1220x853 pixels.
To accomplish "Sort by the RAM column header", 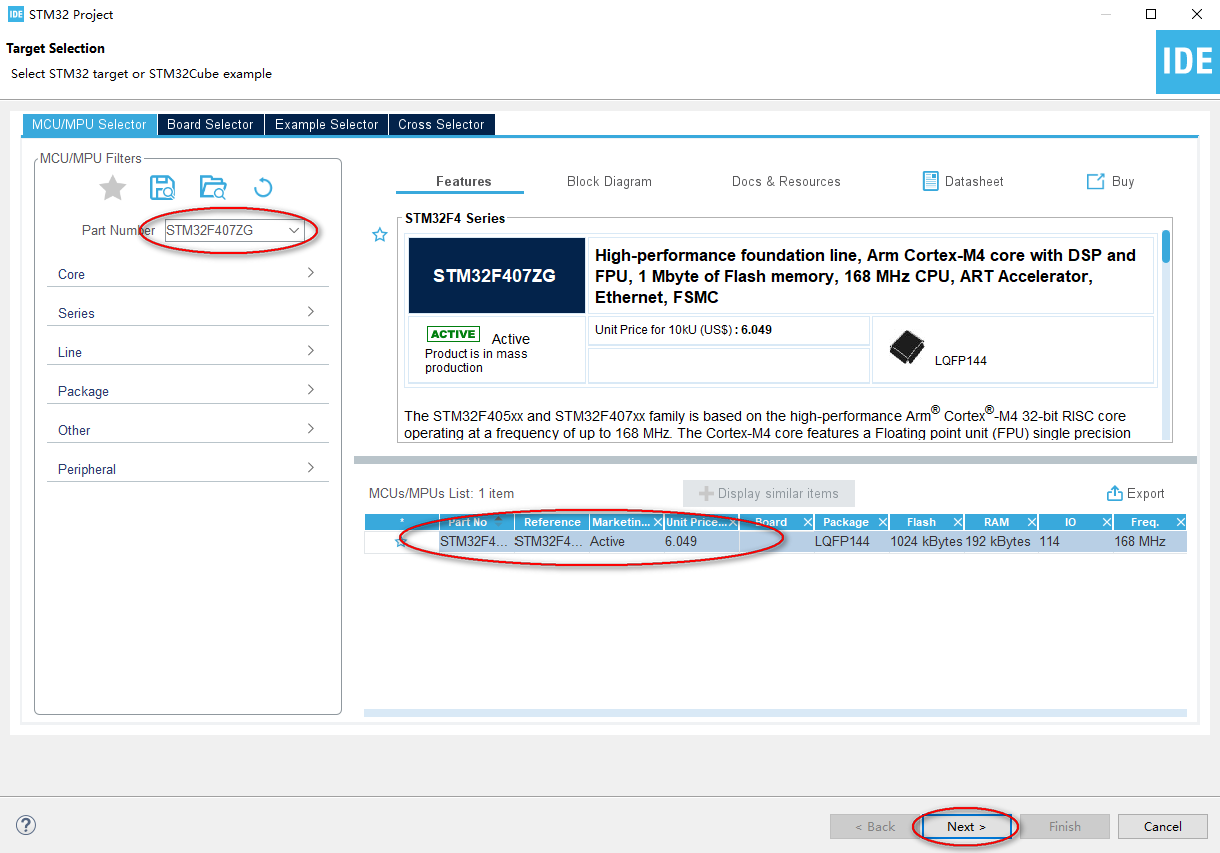I will pos(996,522).
